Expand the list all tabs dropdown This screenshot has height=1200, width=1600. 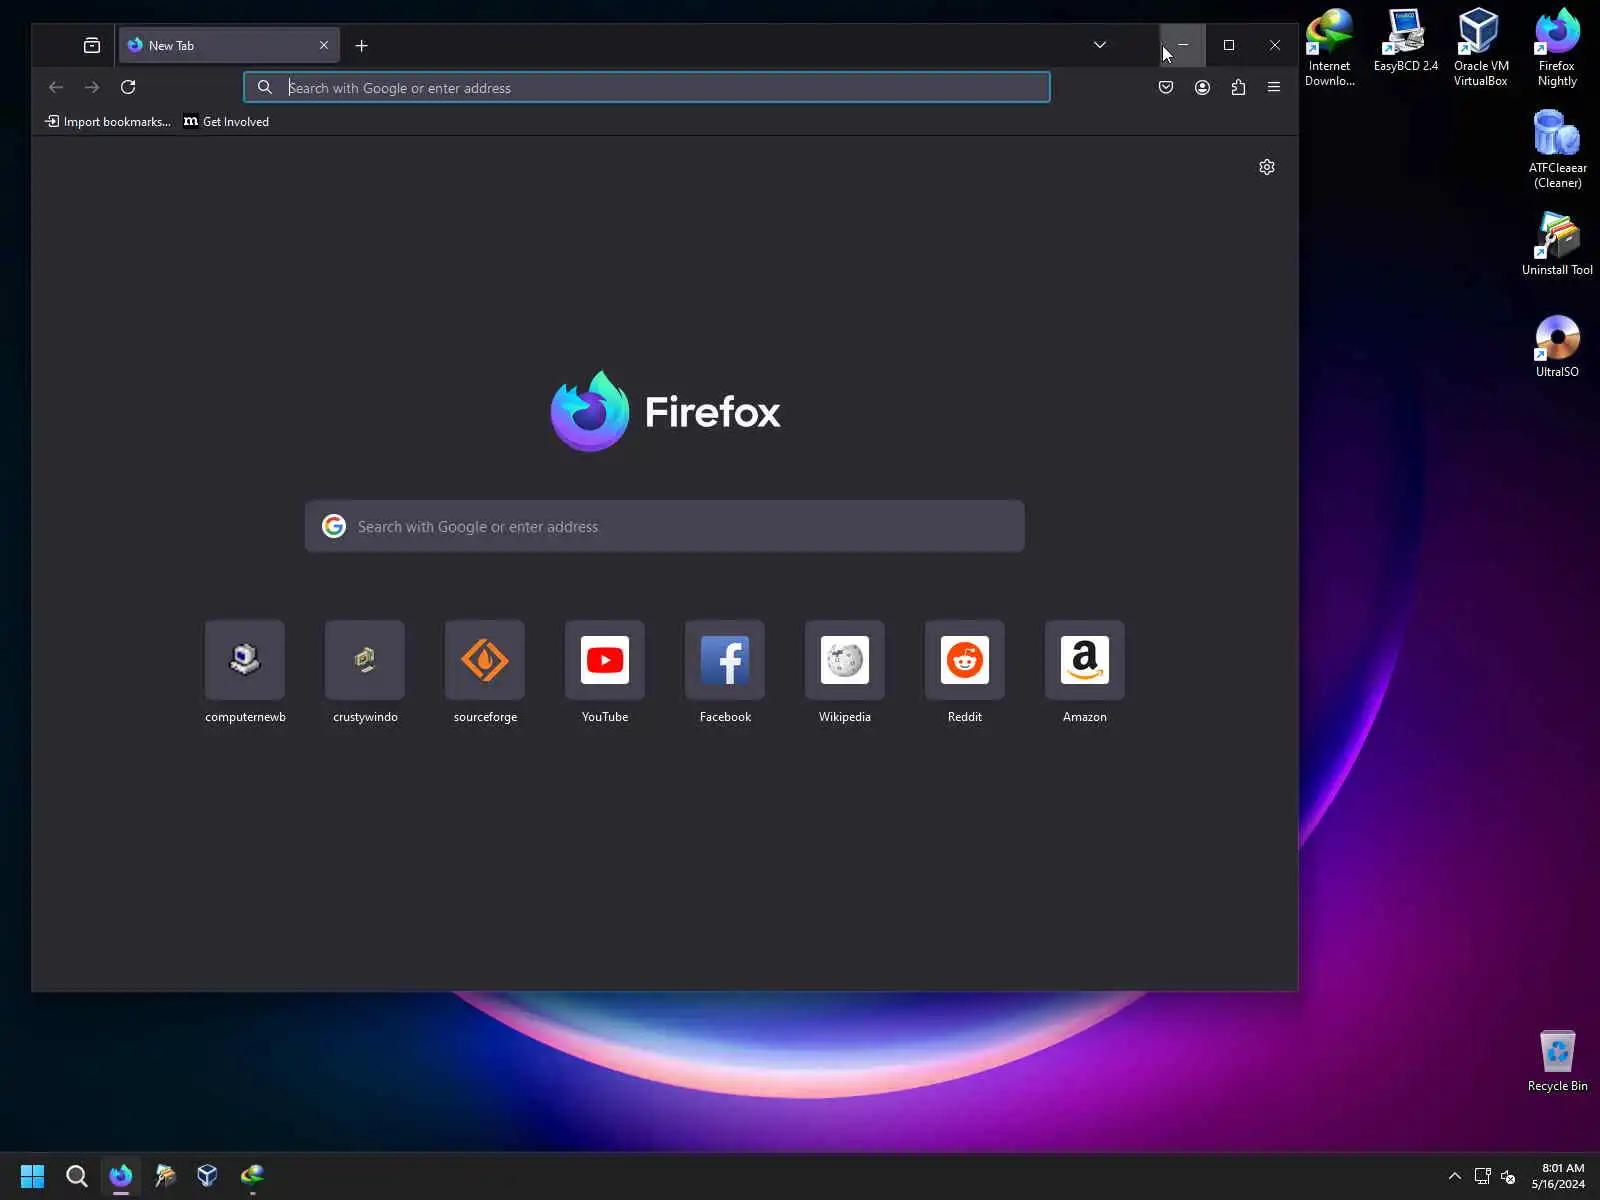pos(1100,45)
